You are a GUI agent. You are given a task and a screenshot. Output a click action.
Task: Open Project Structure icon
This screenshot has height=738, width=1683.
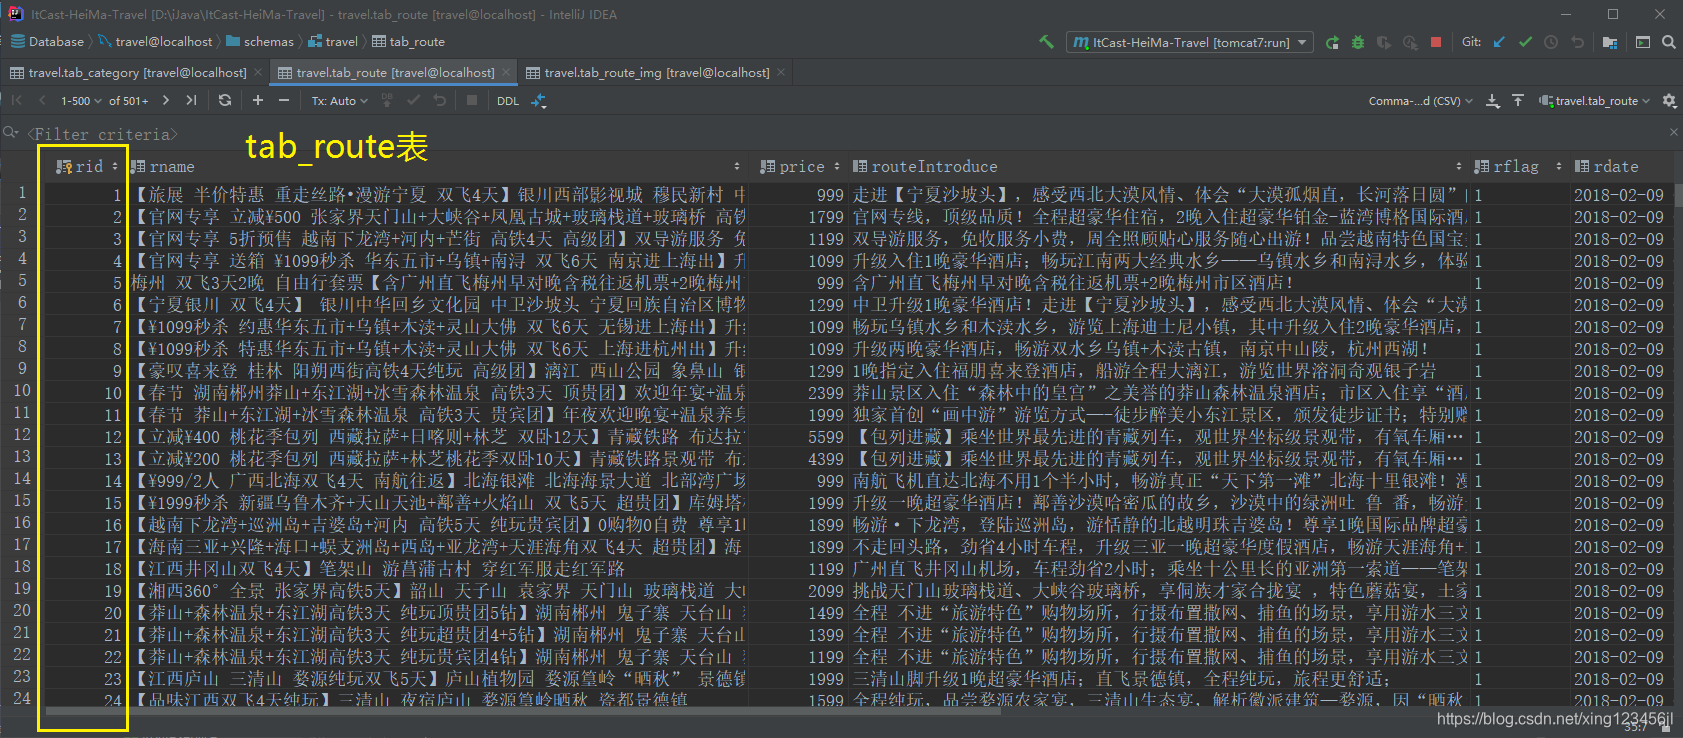click(x=1610, y=42)
